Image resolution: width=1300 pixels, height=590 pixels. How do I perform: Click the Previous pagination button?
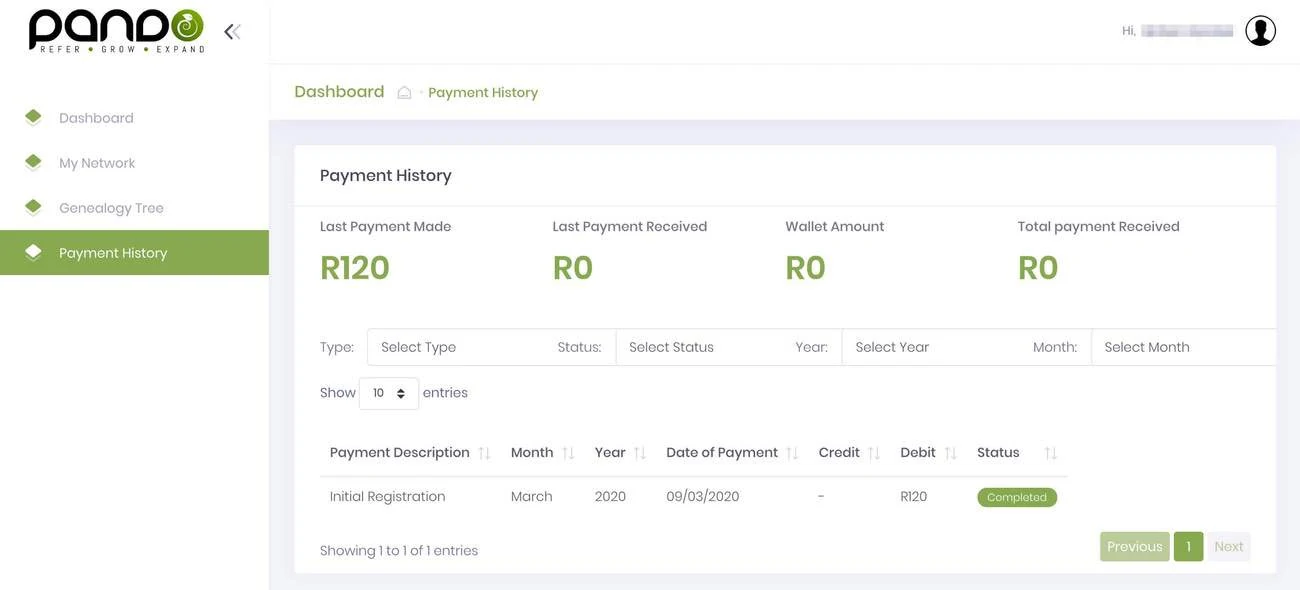point(1135,546)
